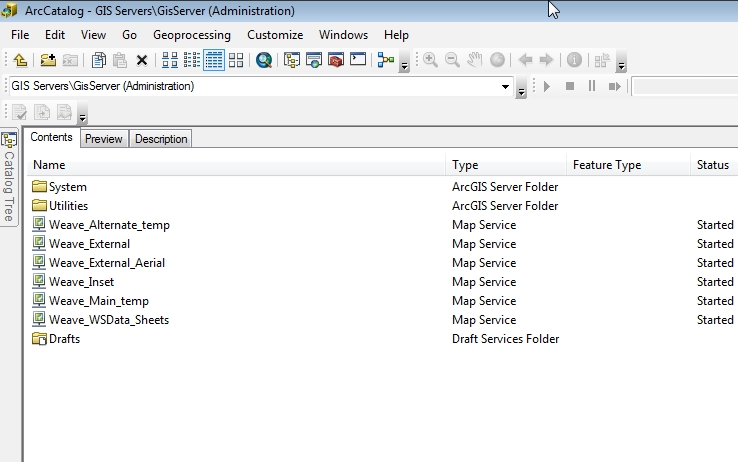Open location dropdown arrow
738x462 pixels.
point(505,87)
